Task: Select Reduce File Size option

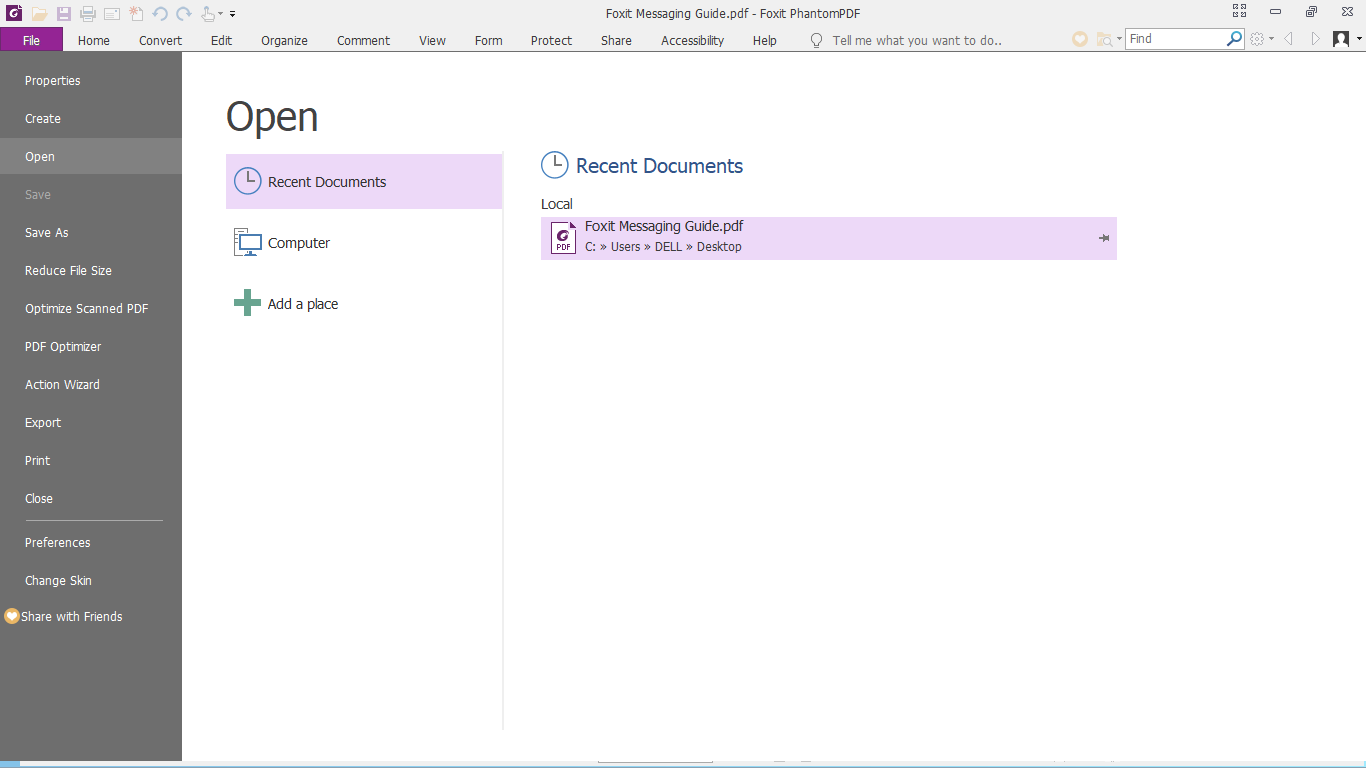Action: tap(91, 271)
